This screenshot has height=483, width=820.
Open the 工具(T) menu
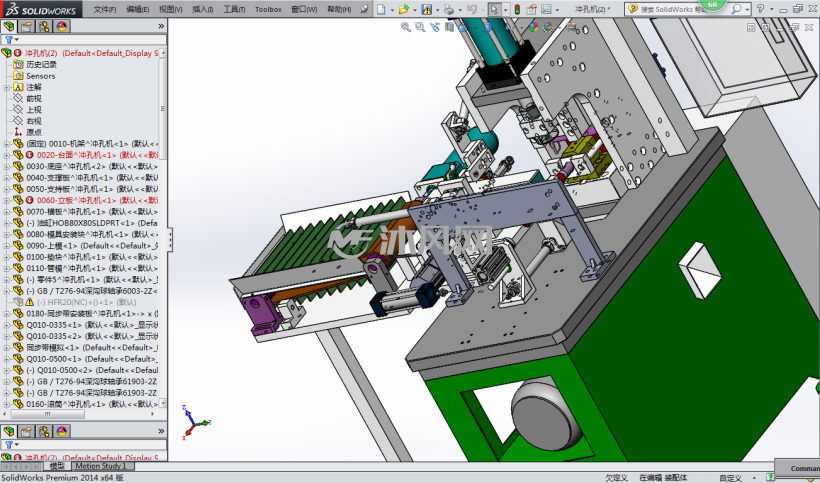234,9
